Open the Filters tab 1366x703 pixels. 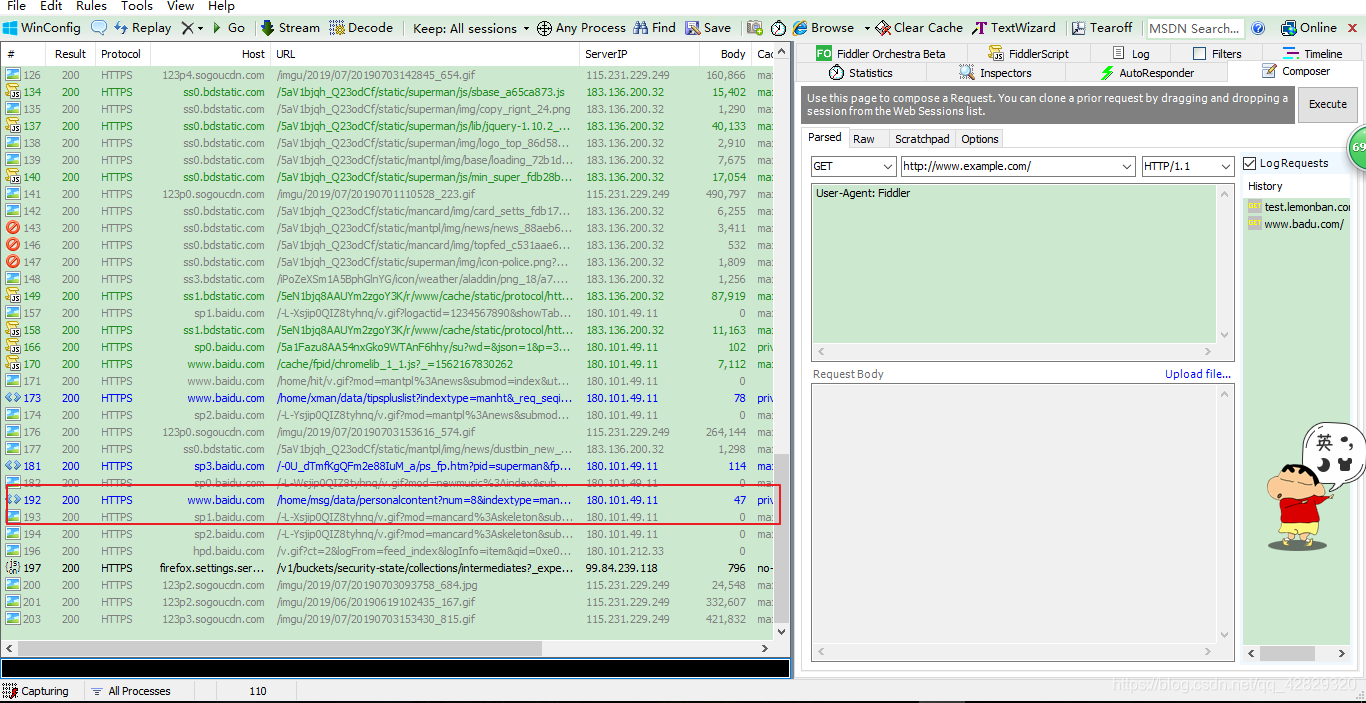(x=1217, y=54)
